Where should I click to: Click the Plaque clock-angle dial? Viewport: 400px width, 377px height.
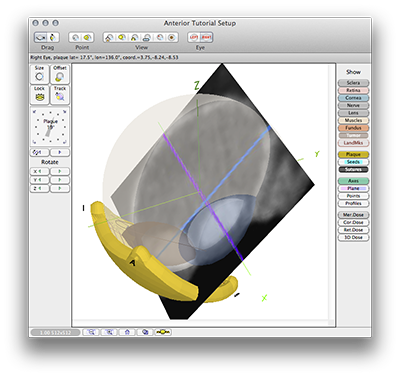[x=50, y=127]
